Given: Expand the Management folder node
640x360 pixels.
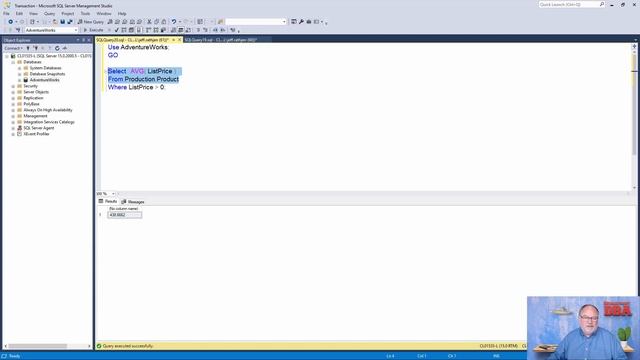Looking at the screenshot, I should (x=13, y=116).
